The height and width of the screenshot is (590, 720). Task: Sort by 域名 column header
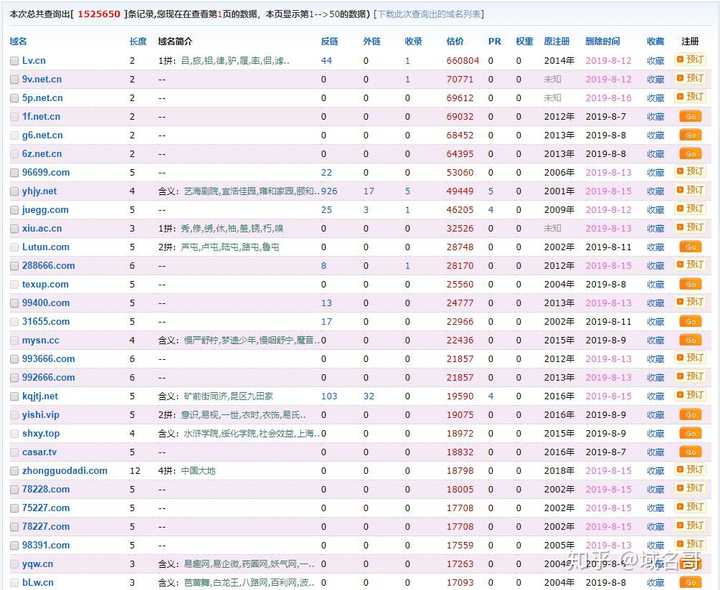click(18, 41)
